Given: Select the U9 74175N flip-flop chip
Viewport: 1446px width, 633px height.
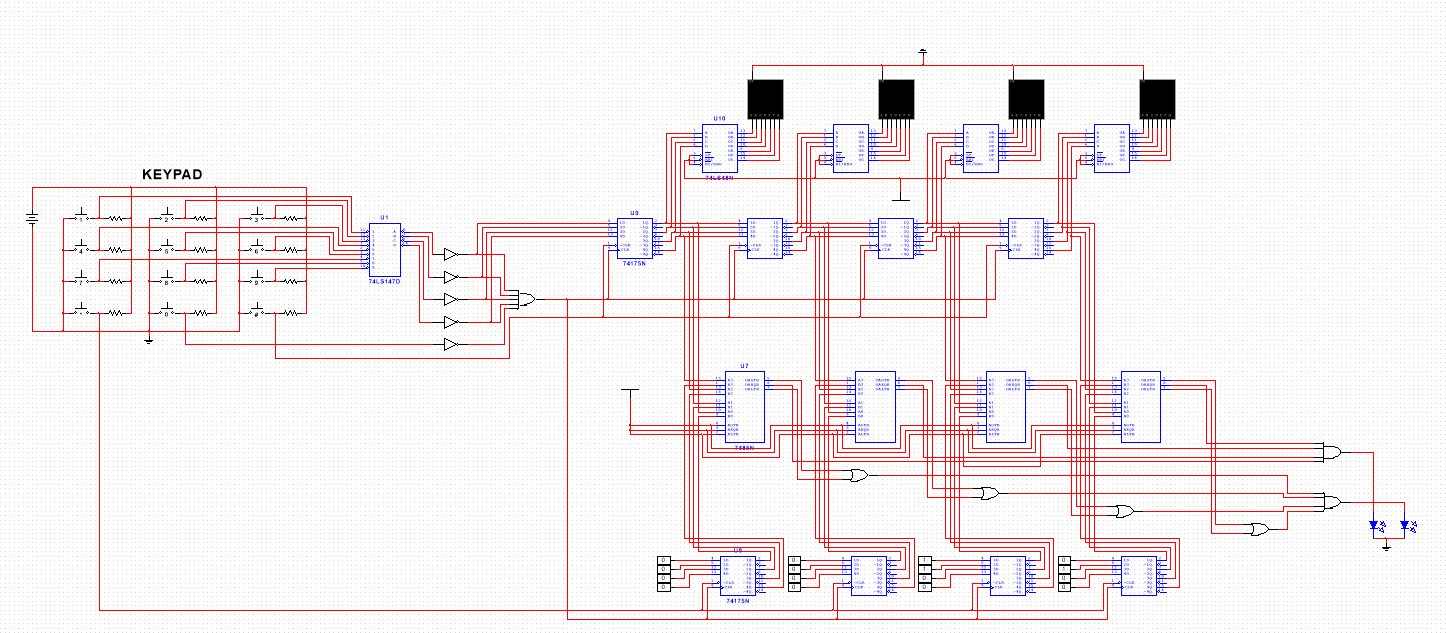Looking at the screenshot, I should pos(633,238).
